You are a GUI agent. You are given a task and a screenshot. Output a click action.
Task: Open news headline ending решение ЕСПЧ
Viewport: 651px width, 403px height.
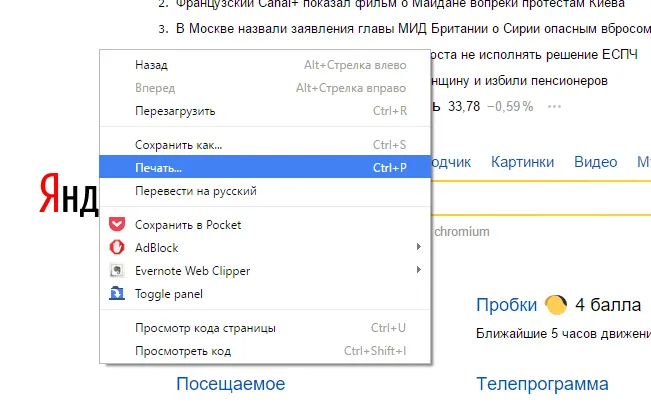tap(534, 55)
